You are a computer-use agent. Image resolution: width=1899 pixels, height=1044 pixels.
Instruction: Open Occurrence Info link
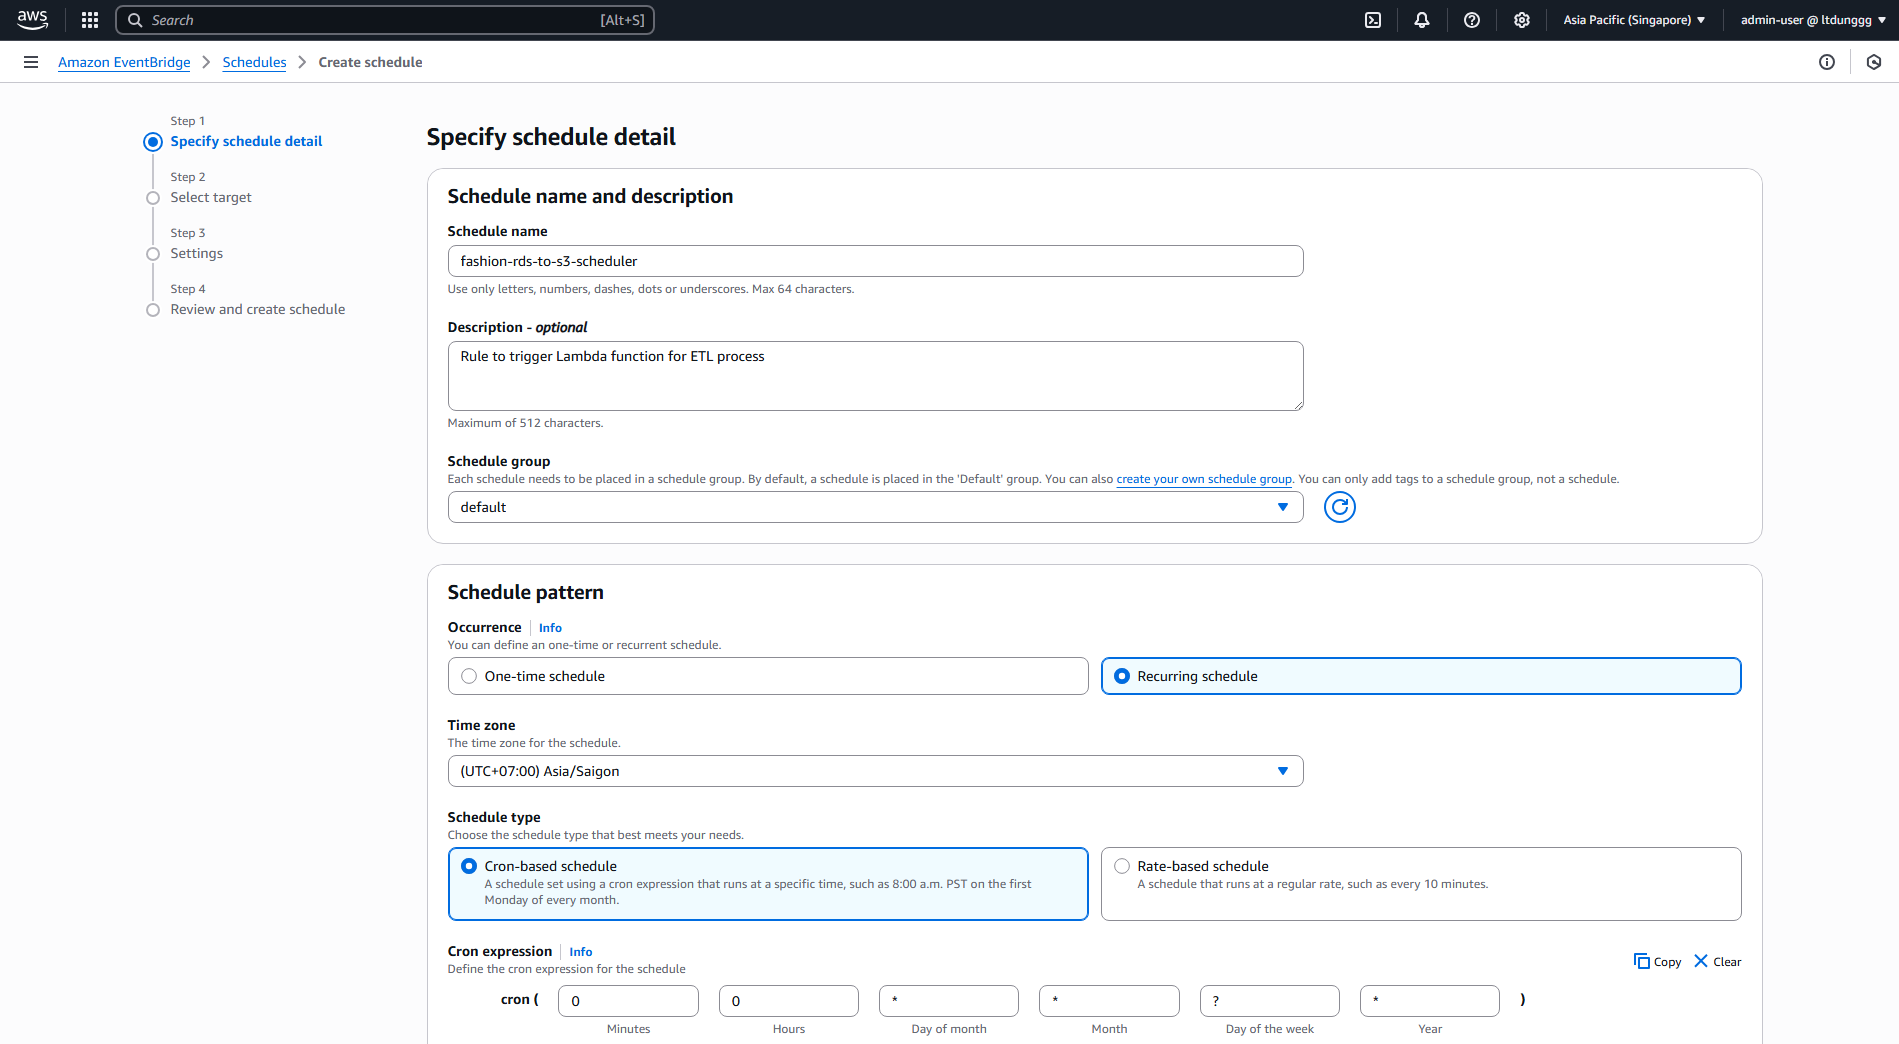point(550,628)
